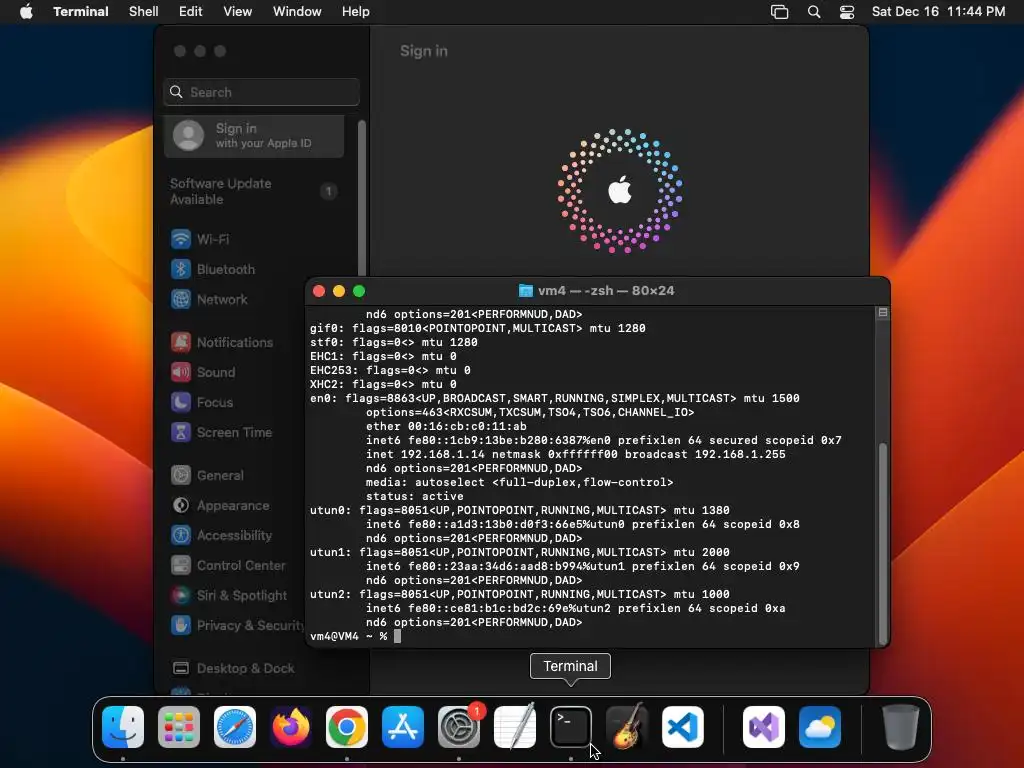The image size is (1024, 768).
Task: Open Visual Studio Code from the dock
Action: 683,727
